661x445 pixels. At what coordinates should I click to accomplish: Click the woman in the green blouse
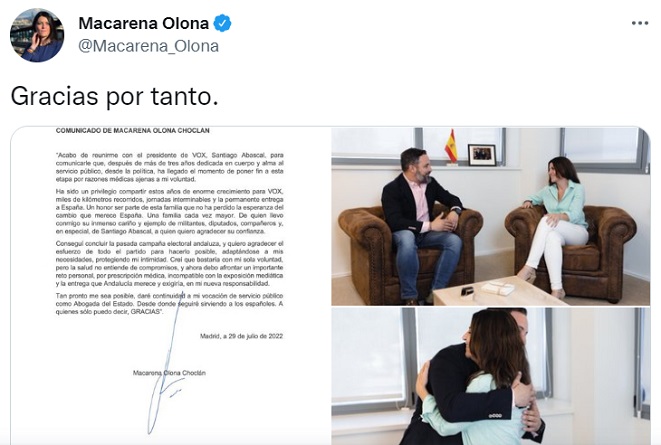click(555, 225)
